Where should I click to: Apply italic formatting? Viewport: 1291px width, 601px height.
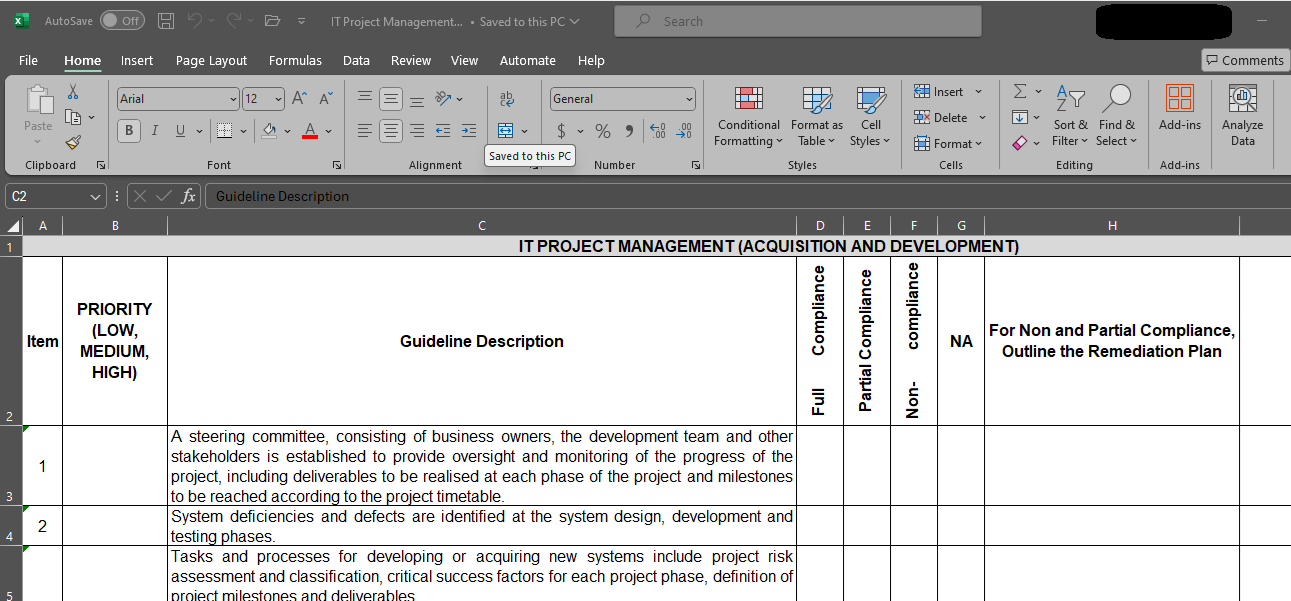click(x=155, y=130)
